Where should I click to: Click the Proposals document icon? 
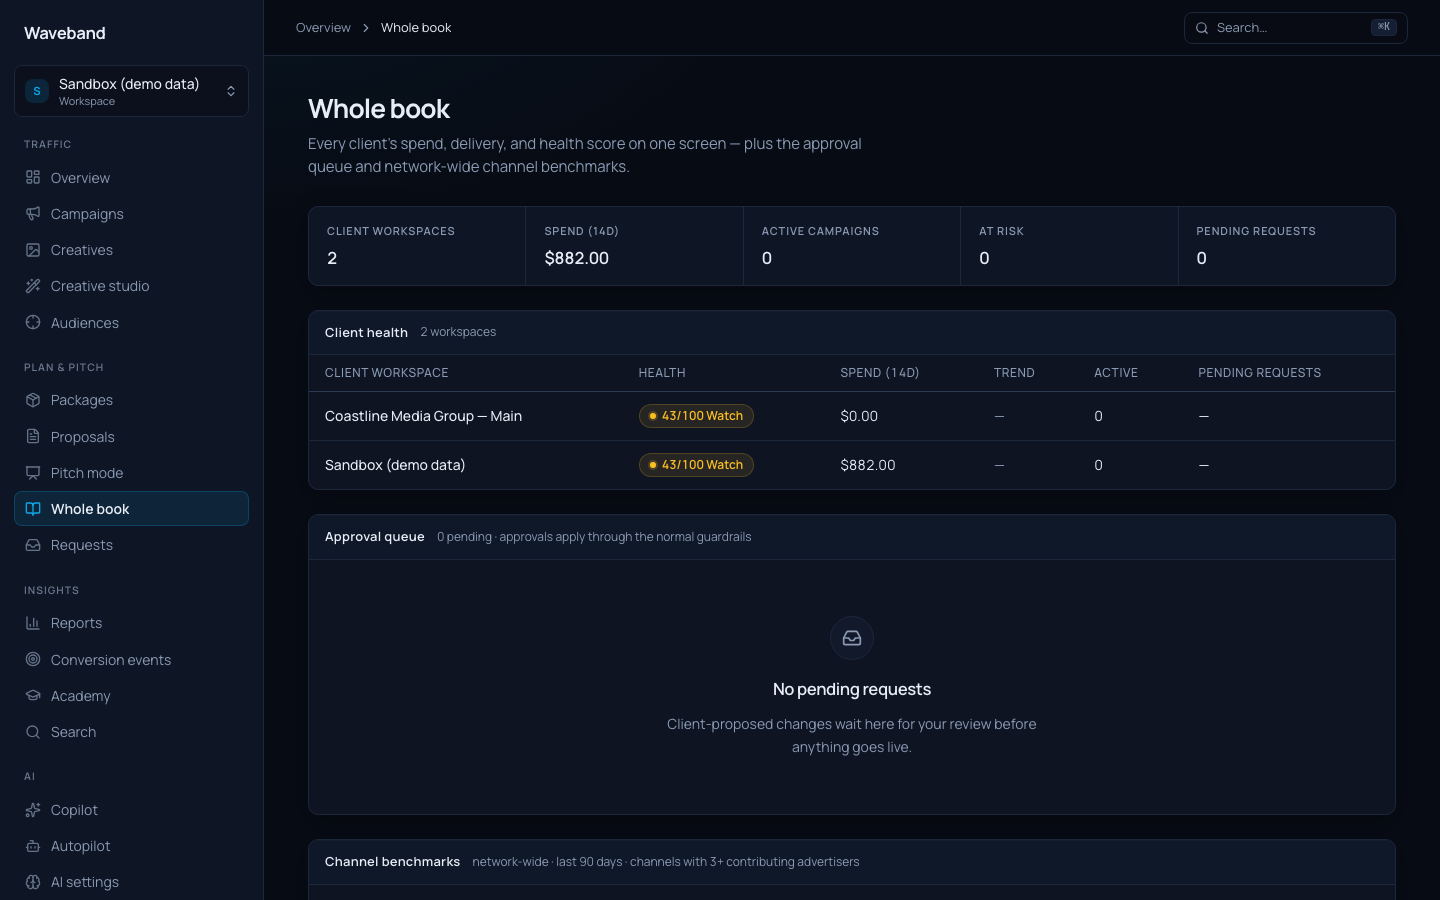point(33,436)
